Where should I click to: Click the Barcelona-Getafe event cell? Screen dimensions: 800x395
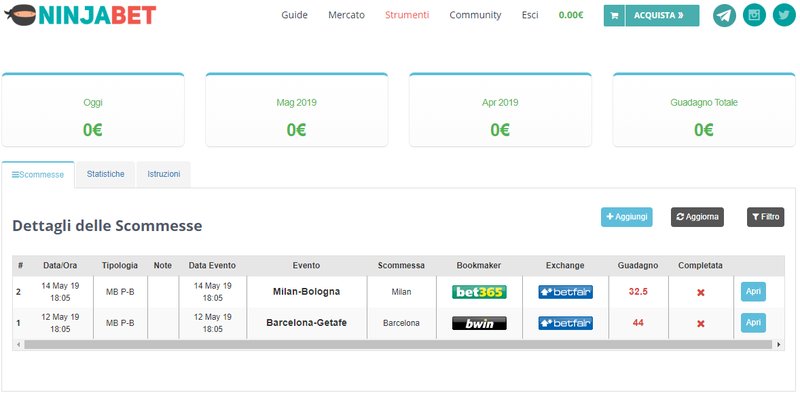point(307,323)
